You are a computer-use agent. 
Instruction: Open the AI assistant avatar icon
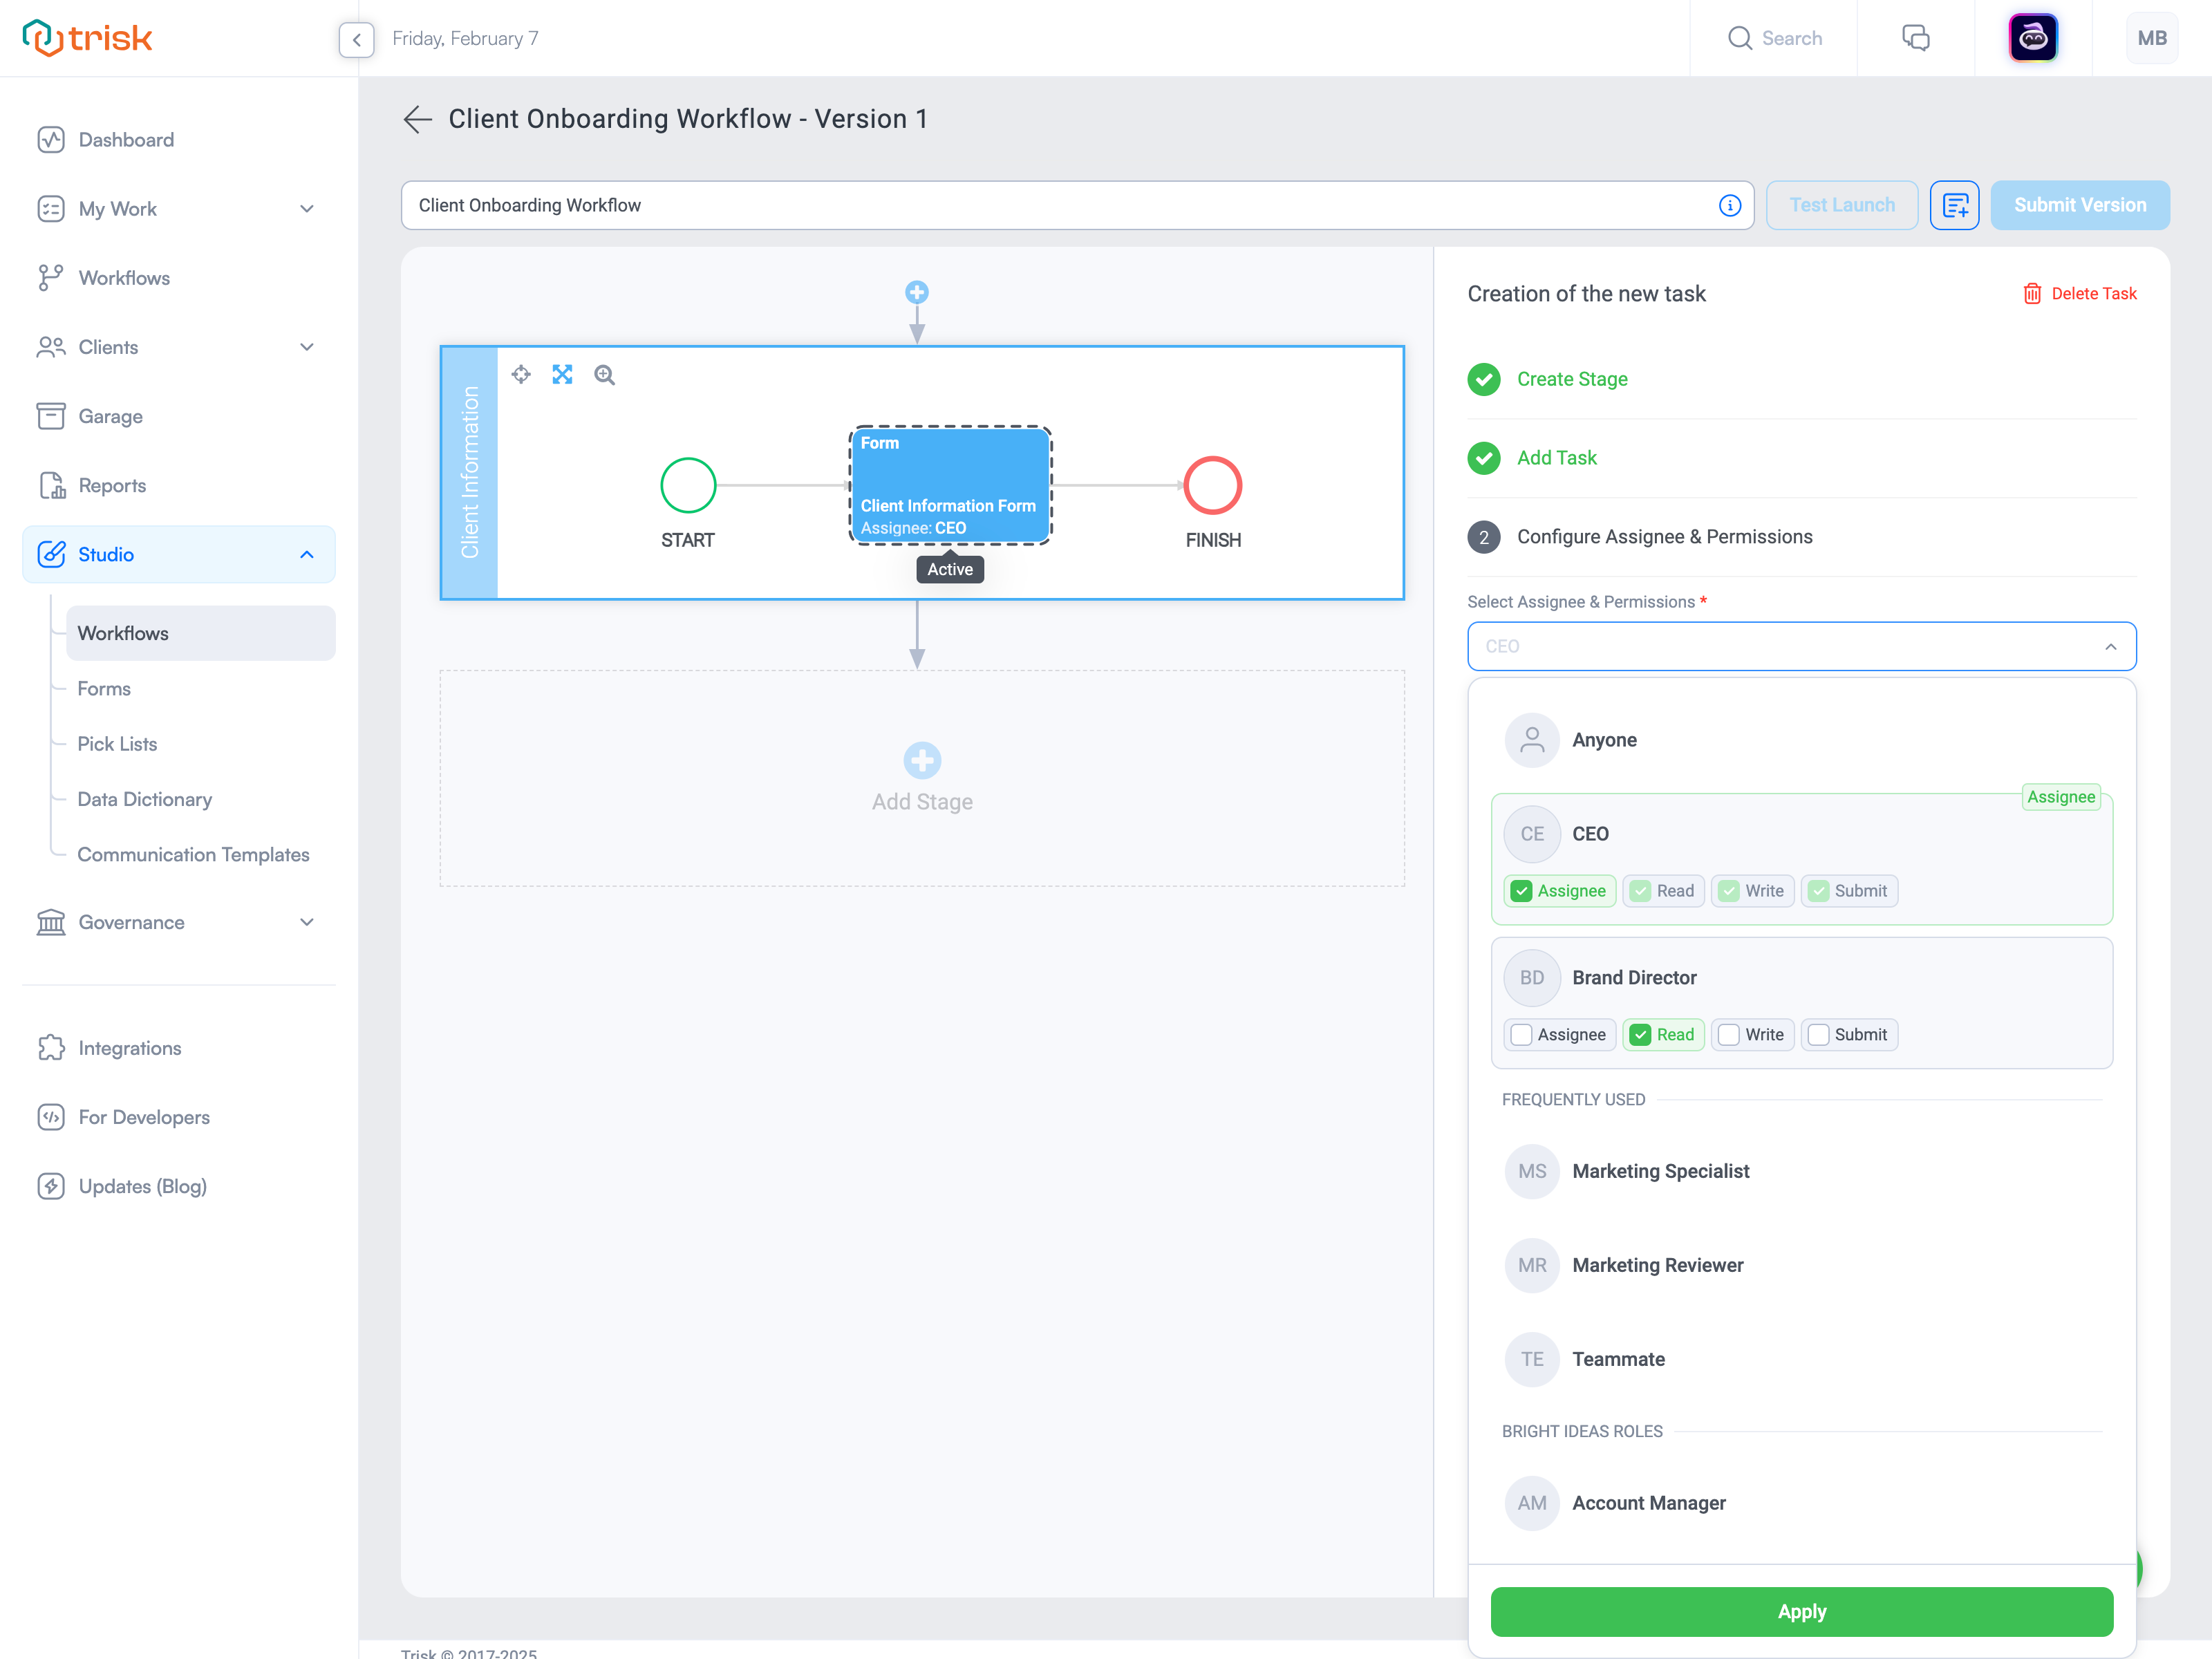coord(2033,38)
